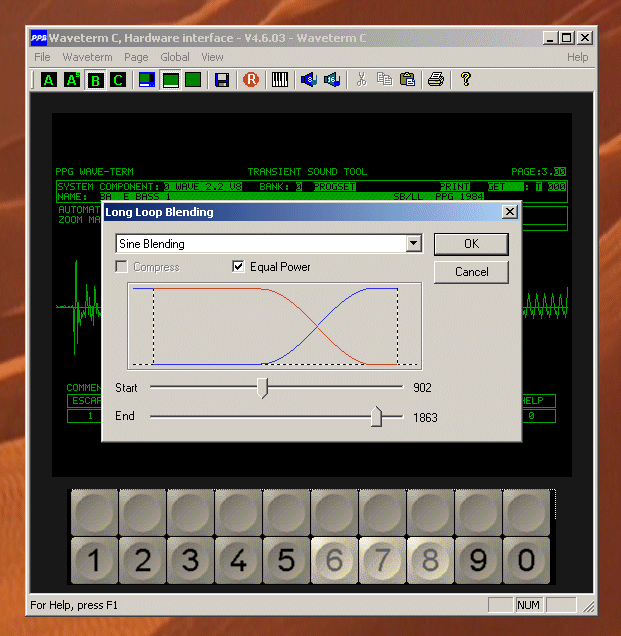Click the highlighted keypad button 7

[x=382, y=560]
